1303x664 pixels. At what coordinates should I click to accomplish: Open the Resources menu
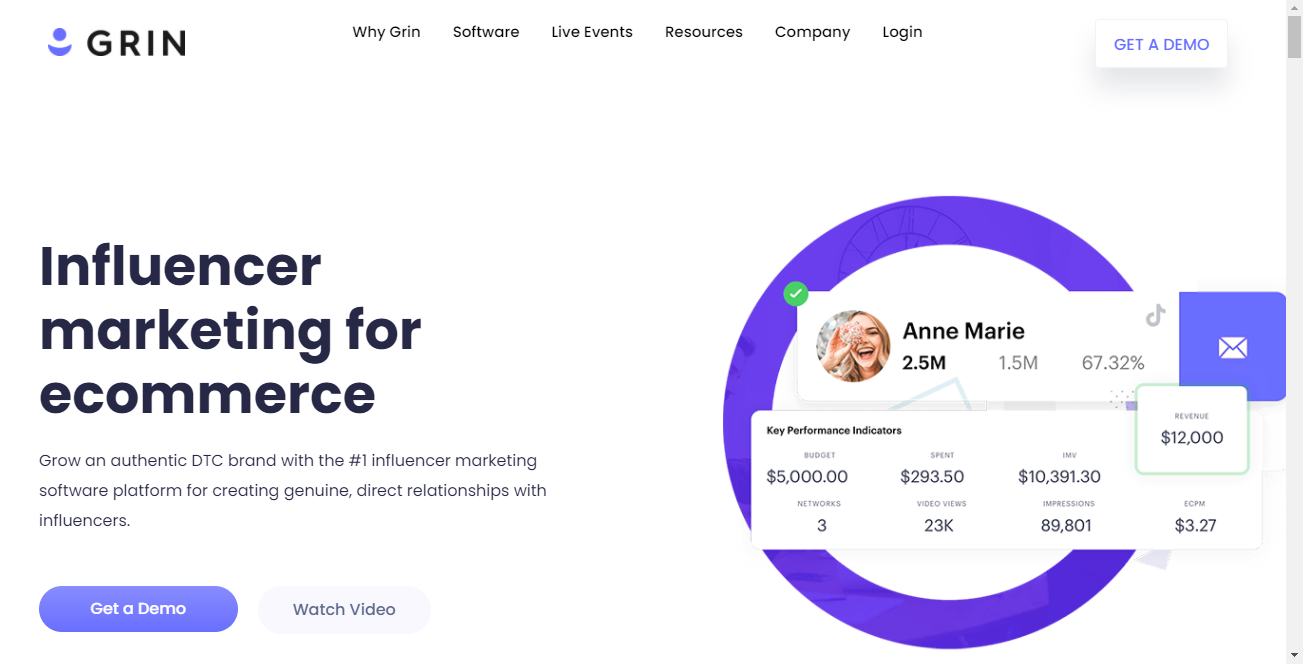[704, 32]
